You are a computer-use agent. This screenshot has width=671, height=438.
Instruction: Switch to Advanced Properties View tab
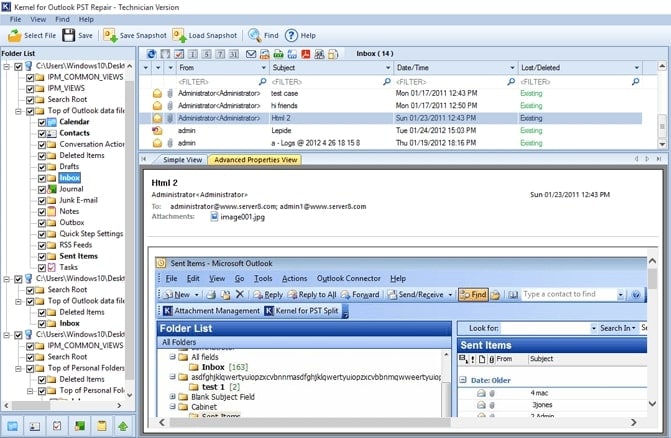coord(255,160)
